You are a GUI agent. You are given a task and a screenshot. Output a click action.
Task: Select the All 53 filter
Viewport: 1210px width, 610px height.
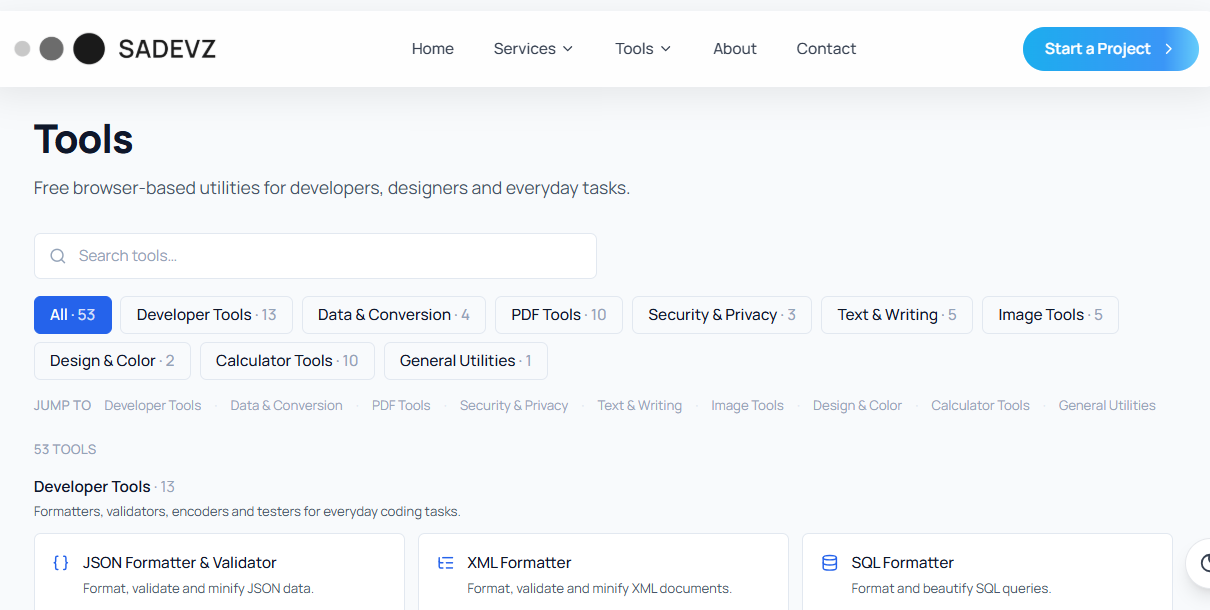pyautogui.click(x=72, y=315)
